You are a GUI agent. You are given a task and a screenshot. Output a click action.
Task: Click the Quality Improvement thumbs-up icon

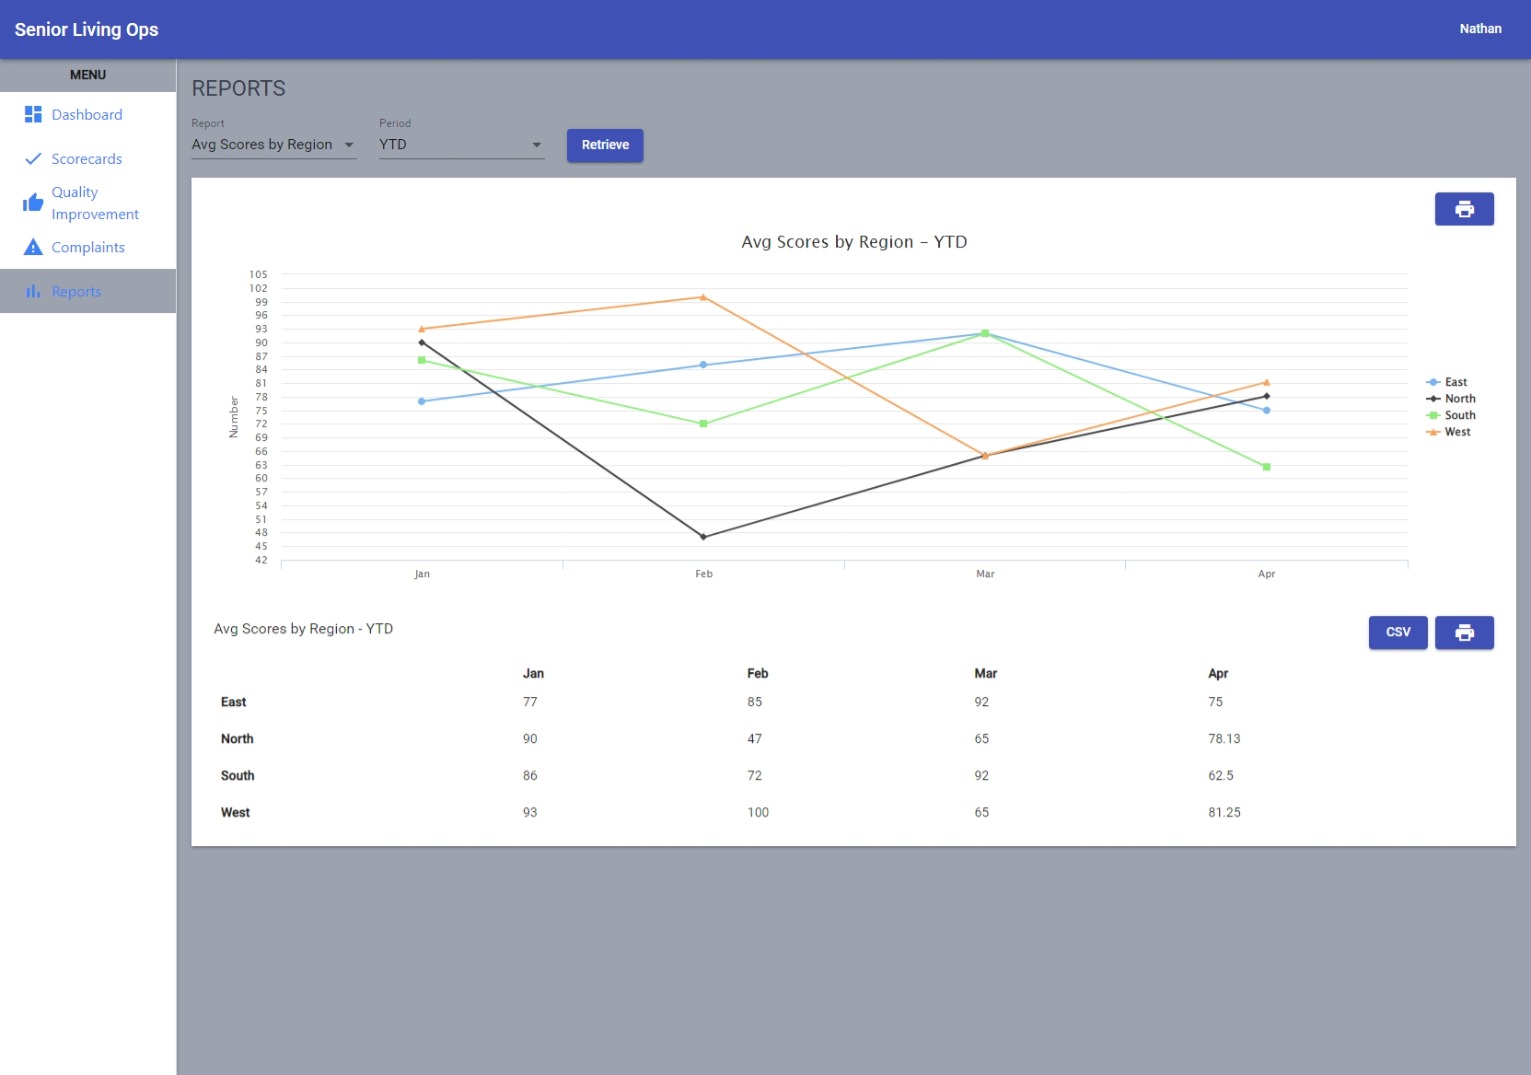[33, 203]
